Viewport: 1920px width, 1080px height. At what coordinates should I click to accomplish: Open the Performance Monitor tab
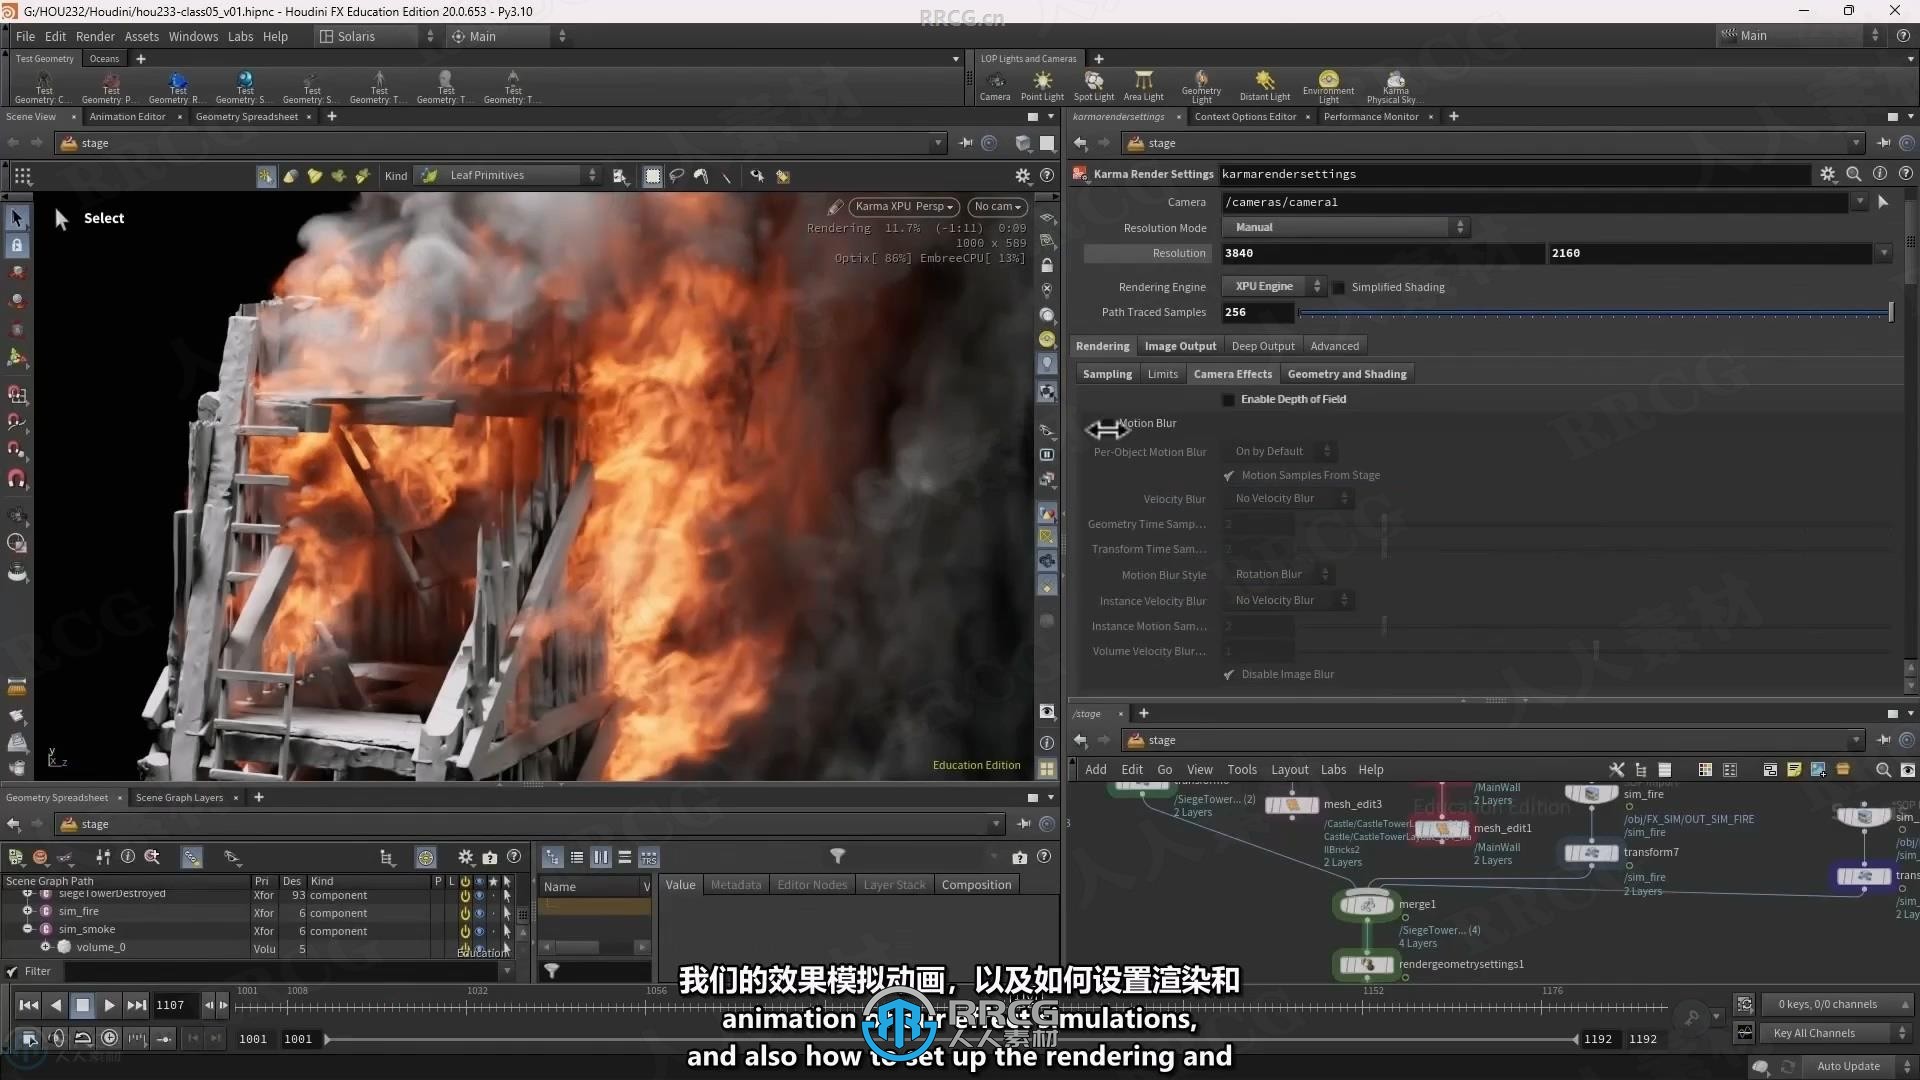1371,117
